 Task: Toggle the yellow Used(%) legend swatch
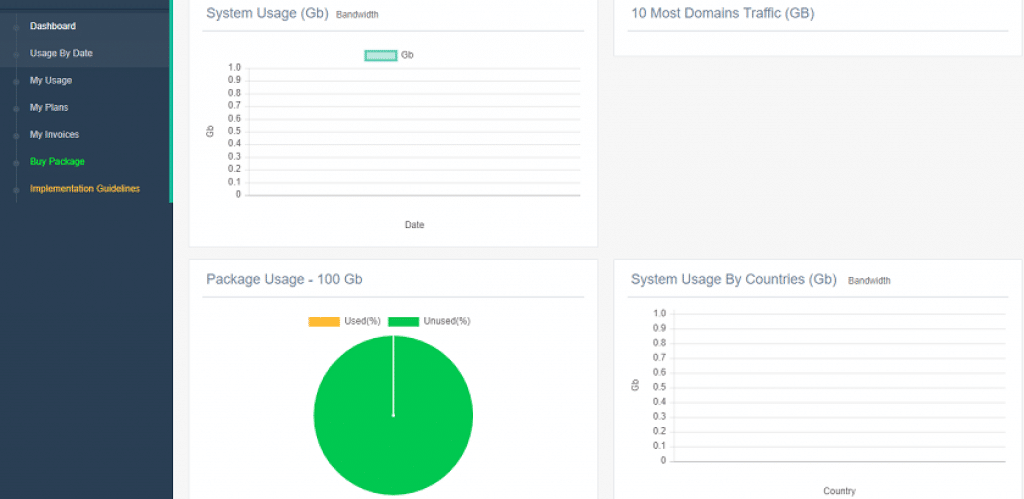point(324,321)
